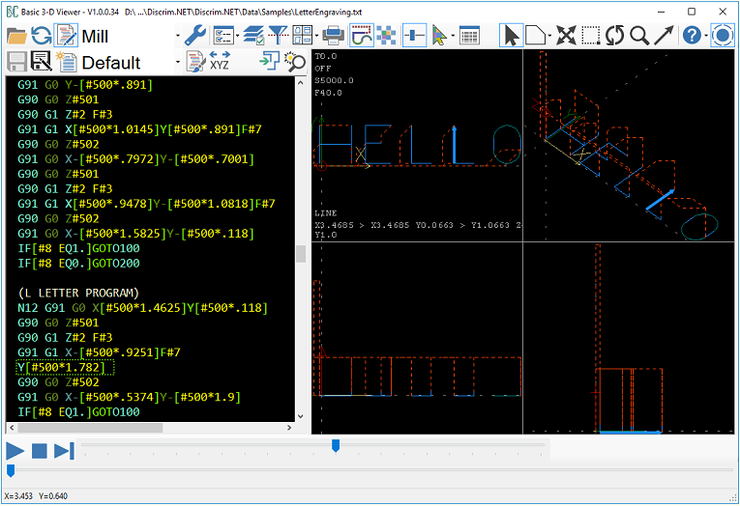Click the rotate view icon
The height and width of the screenshot is (506, 740).
[614, 36]
